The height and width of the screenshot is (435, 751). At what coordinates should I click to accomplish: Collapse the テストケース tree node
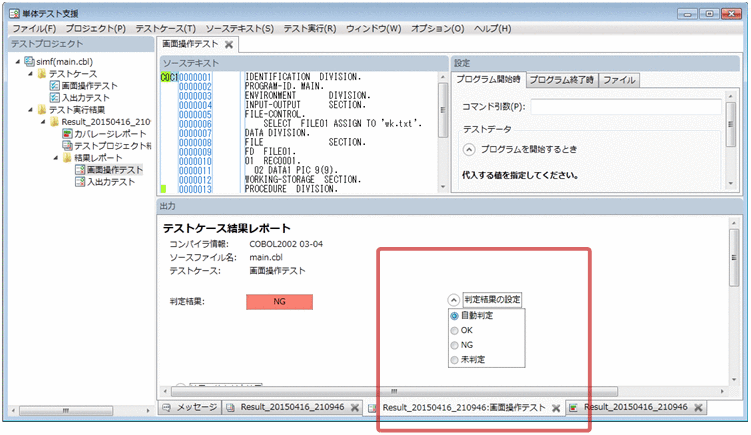click(x=30, y=73)
